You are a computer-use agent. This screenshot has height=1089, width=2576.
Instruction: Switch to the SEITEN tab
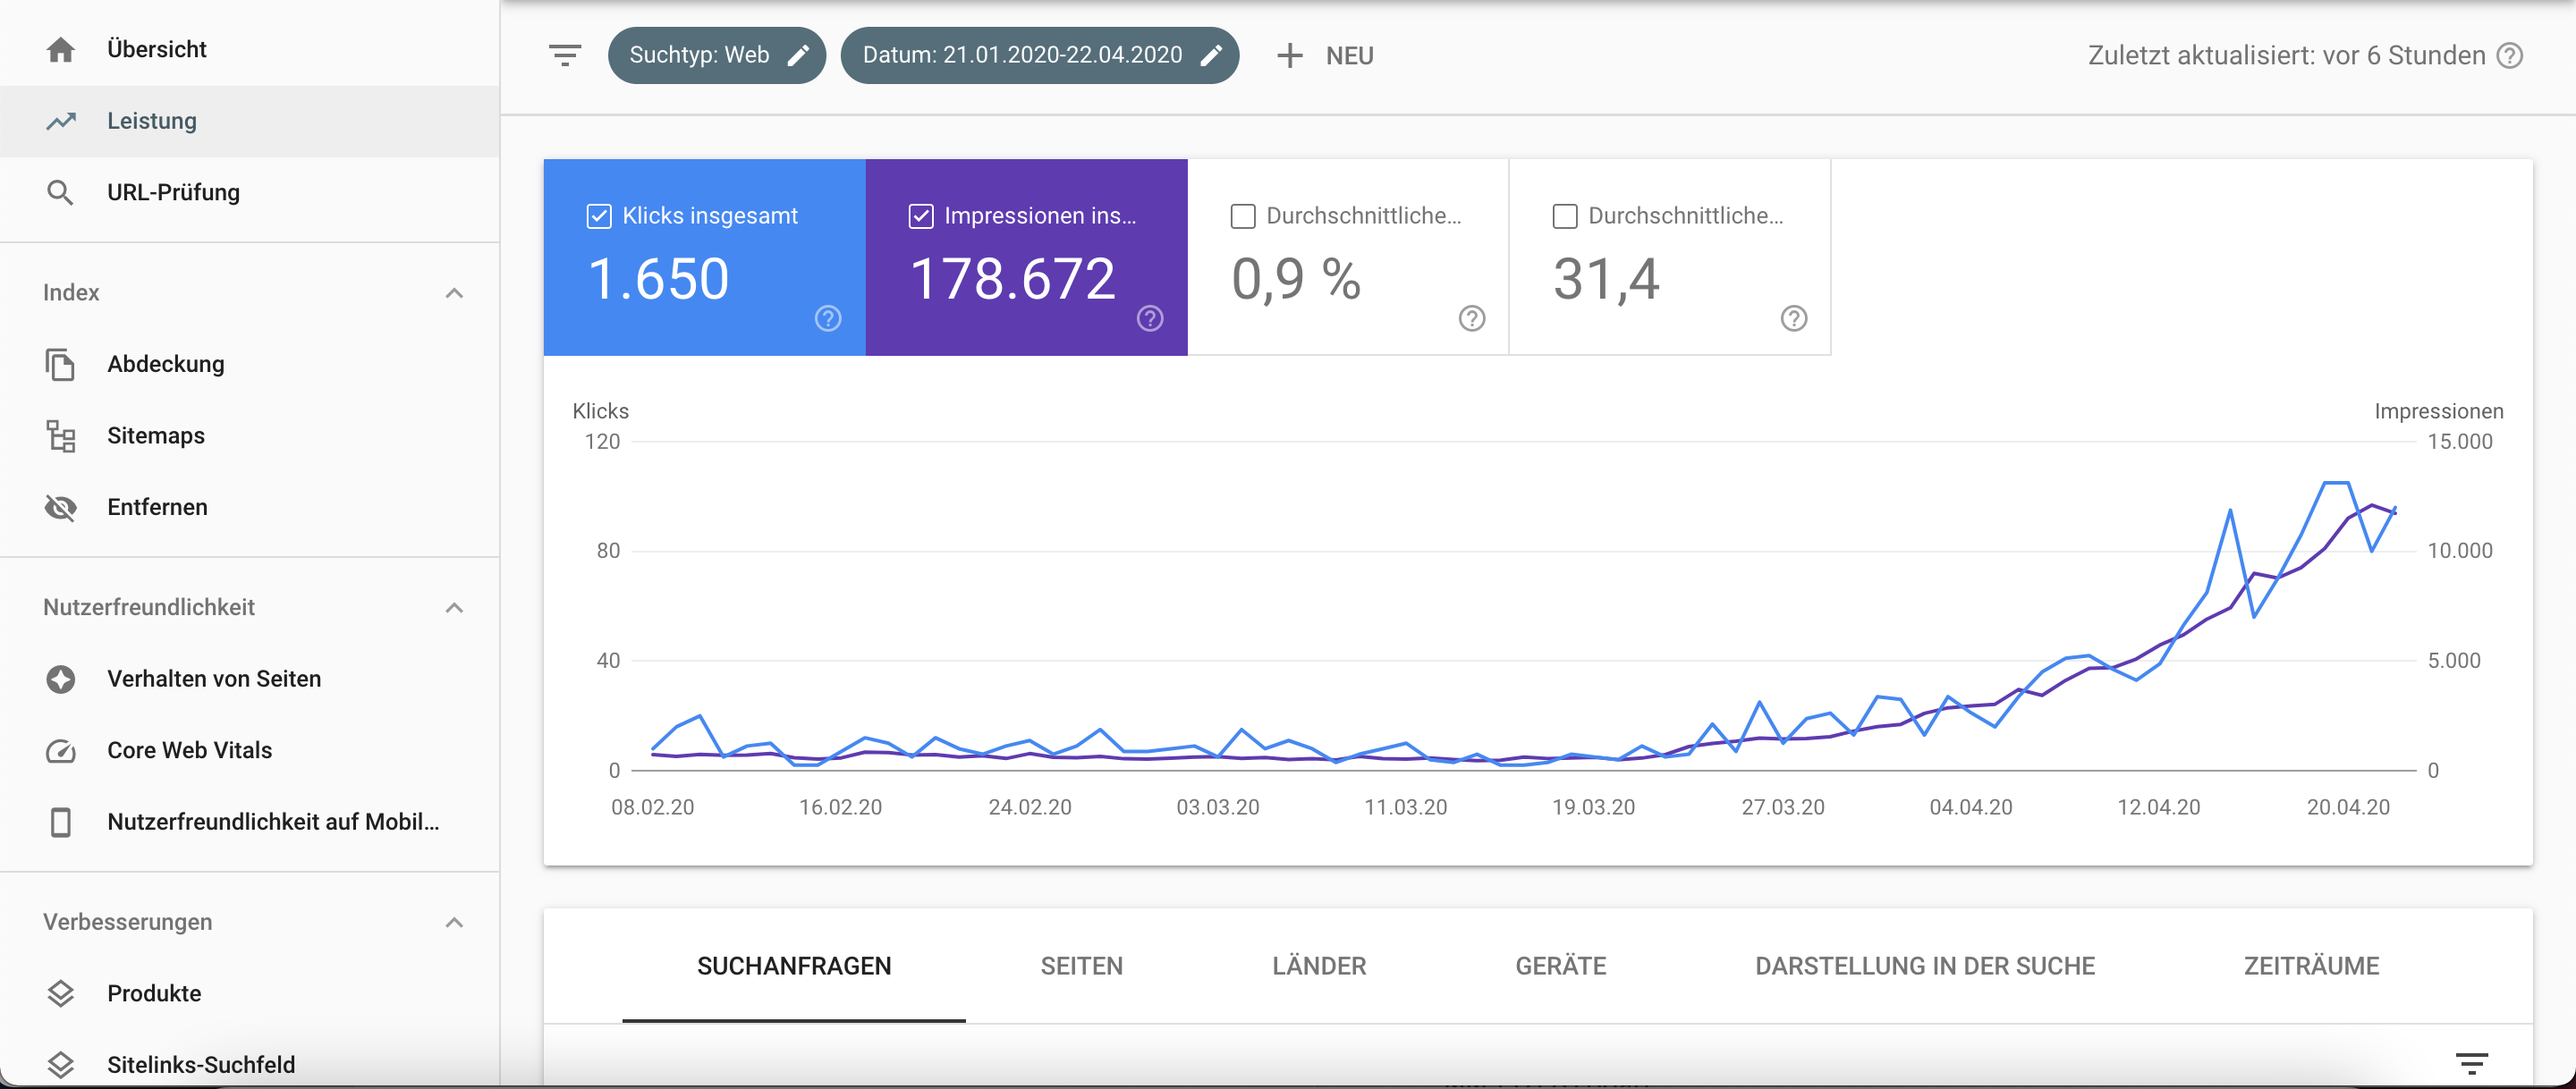coord(1082,966)
